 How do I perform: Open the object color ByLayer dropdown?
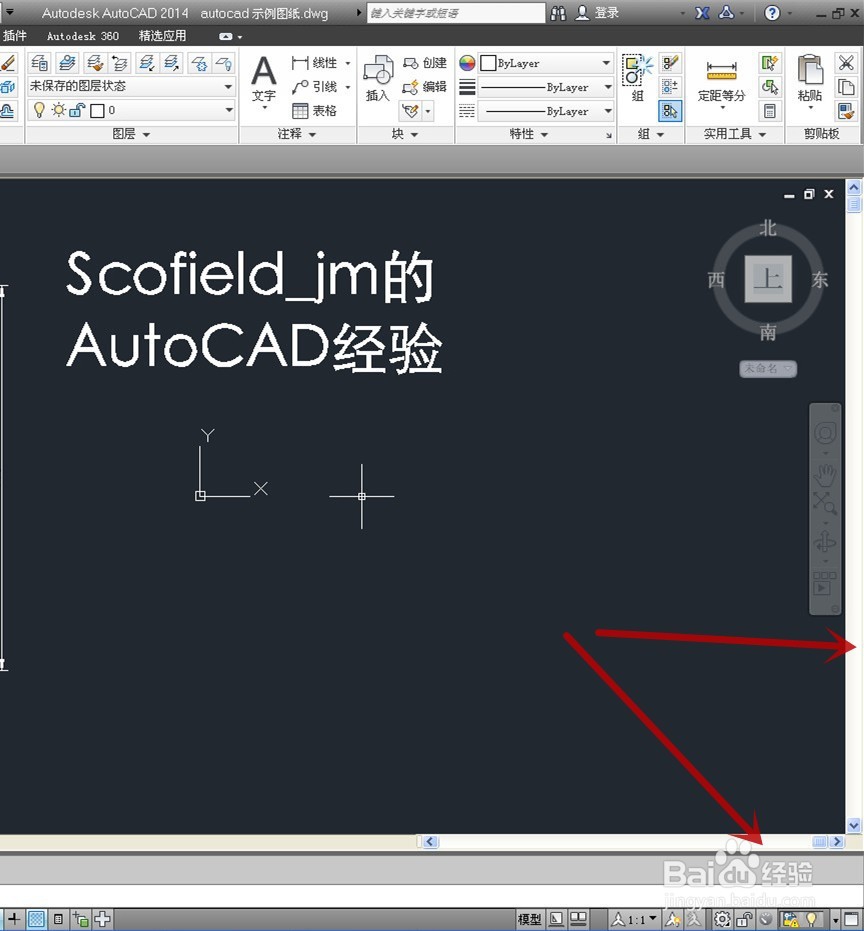pos(546,62)
